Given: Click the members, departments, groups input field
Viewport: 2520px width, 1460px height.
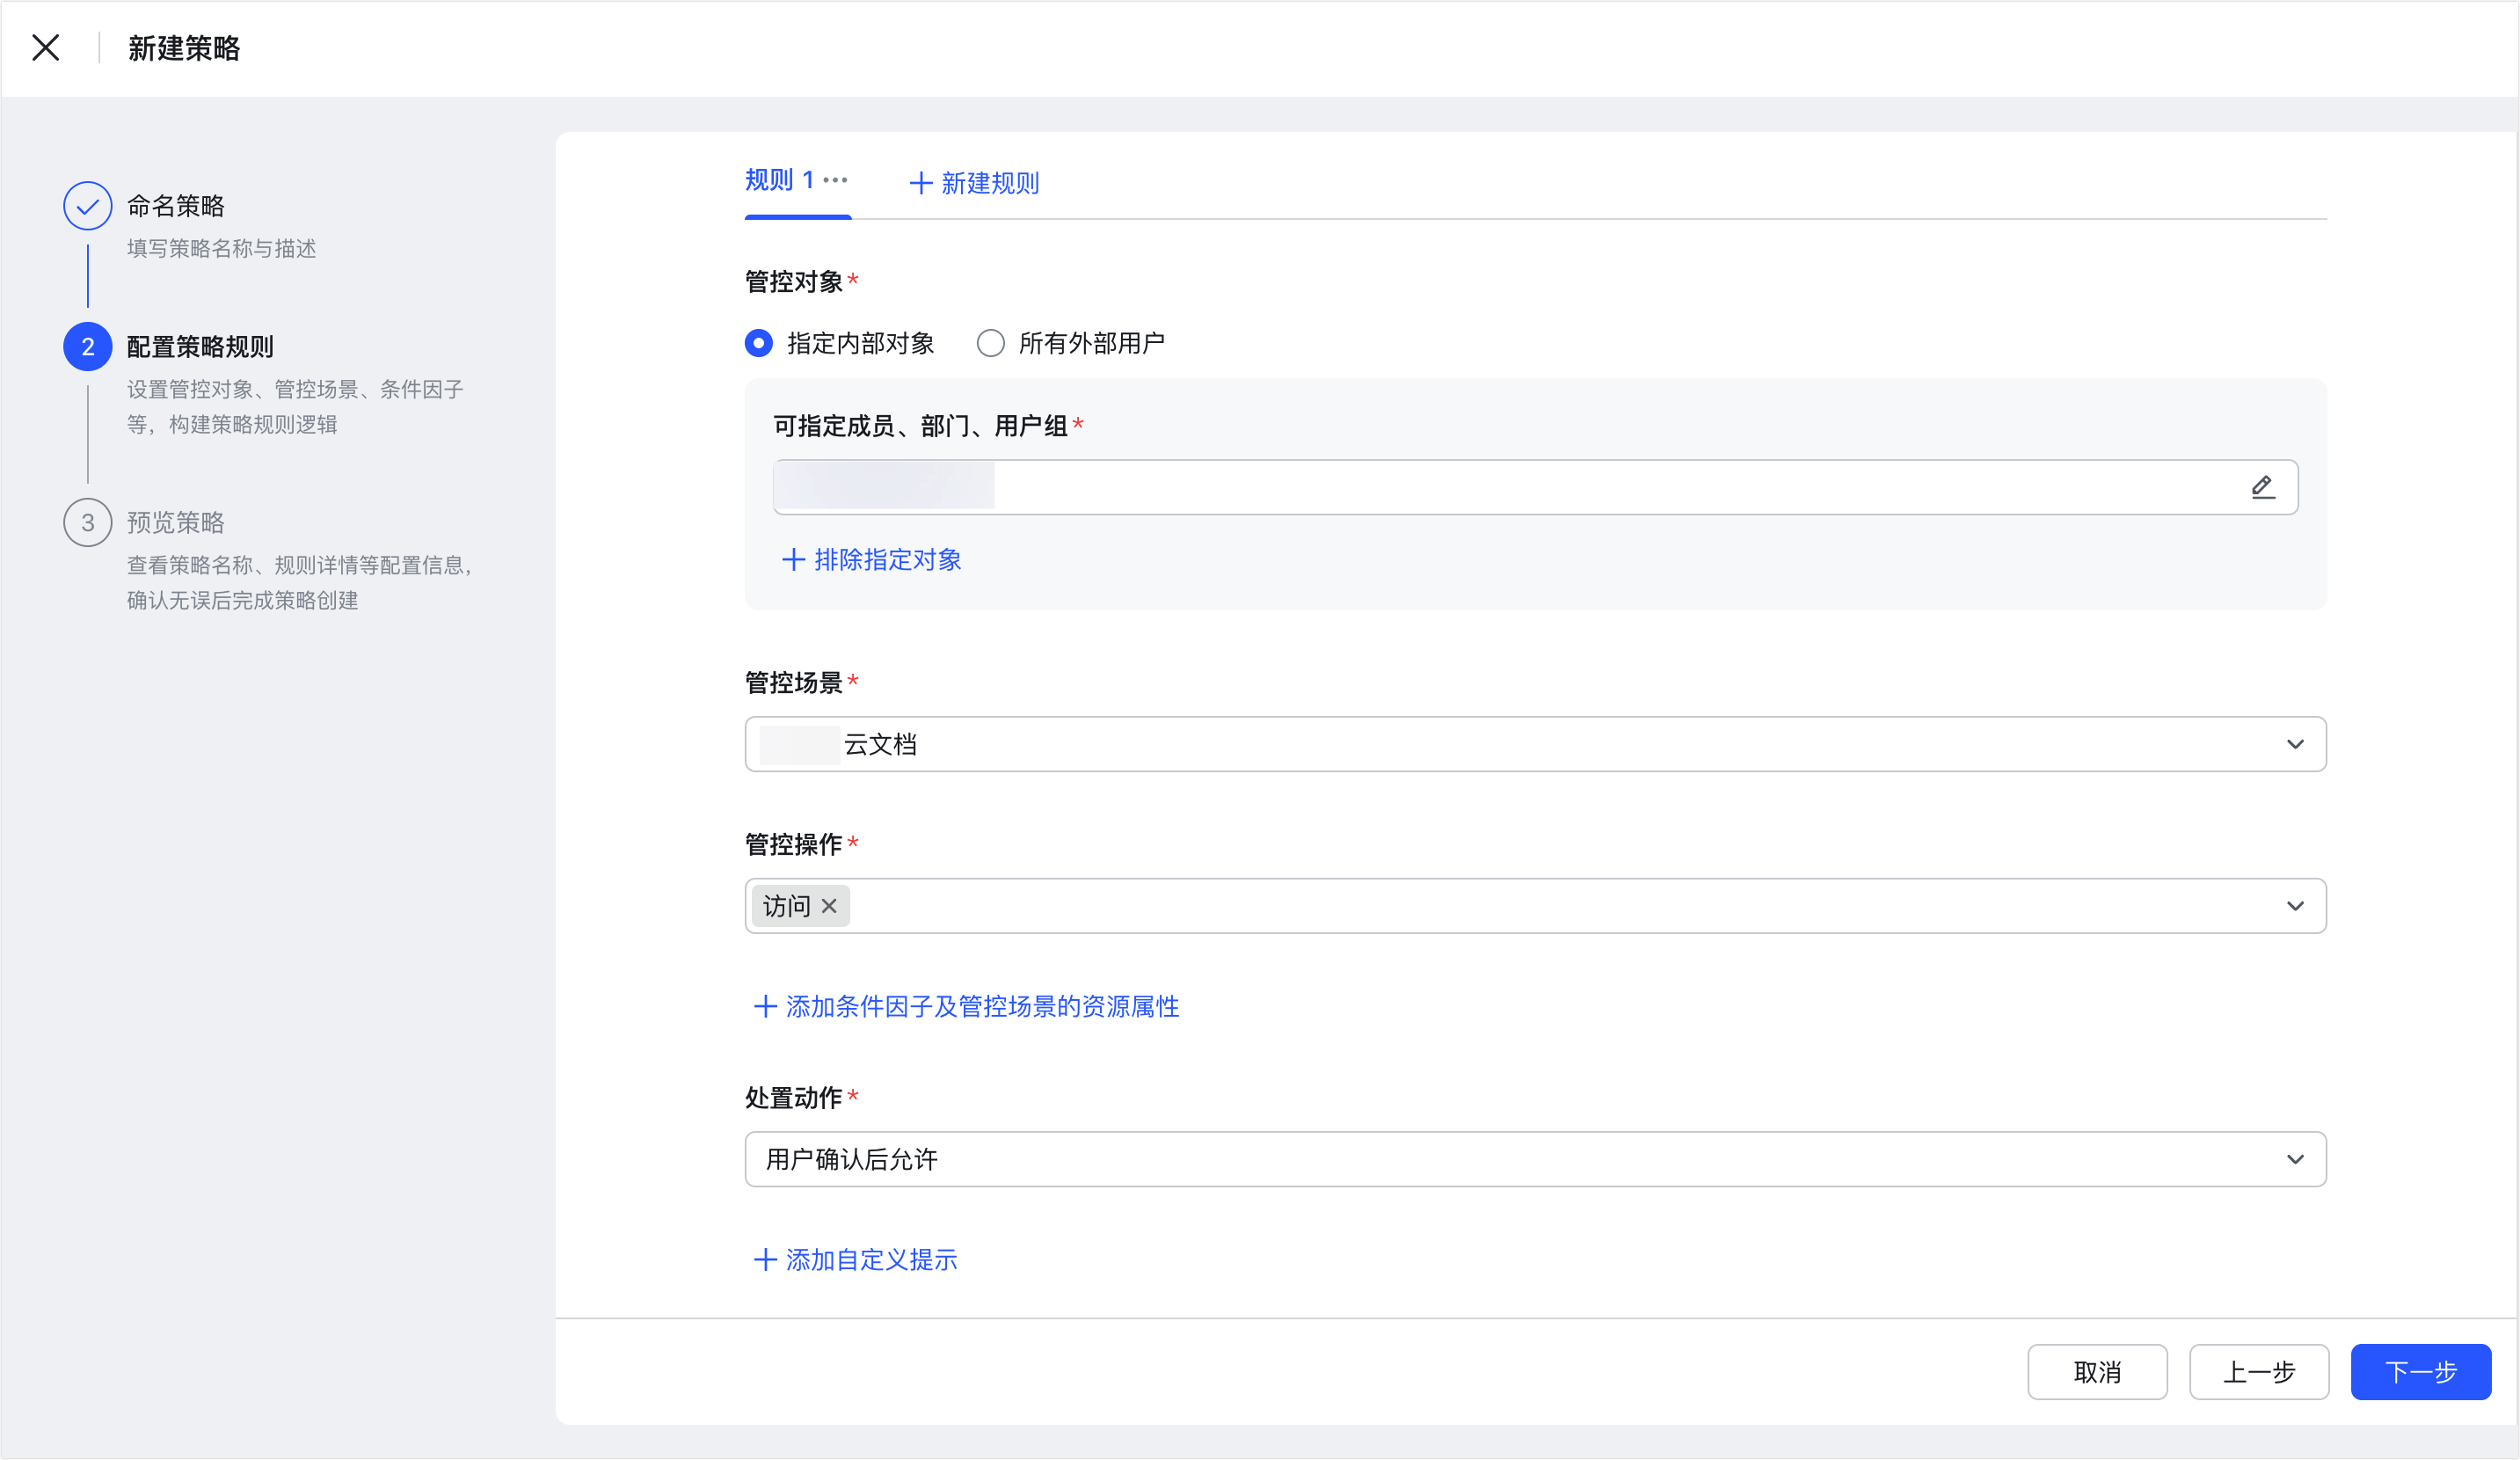Looking at the screenshot, I should click(1535, 487).
